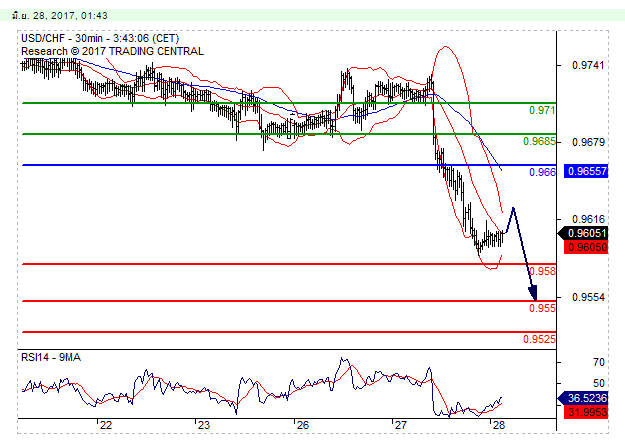Click the date header 'มิ.ย. 28, 2017, 01:43'
This screenshot has width=625, height=445.
59,16
